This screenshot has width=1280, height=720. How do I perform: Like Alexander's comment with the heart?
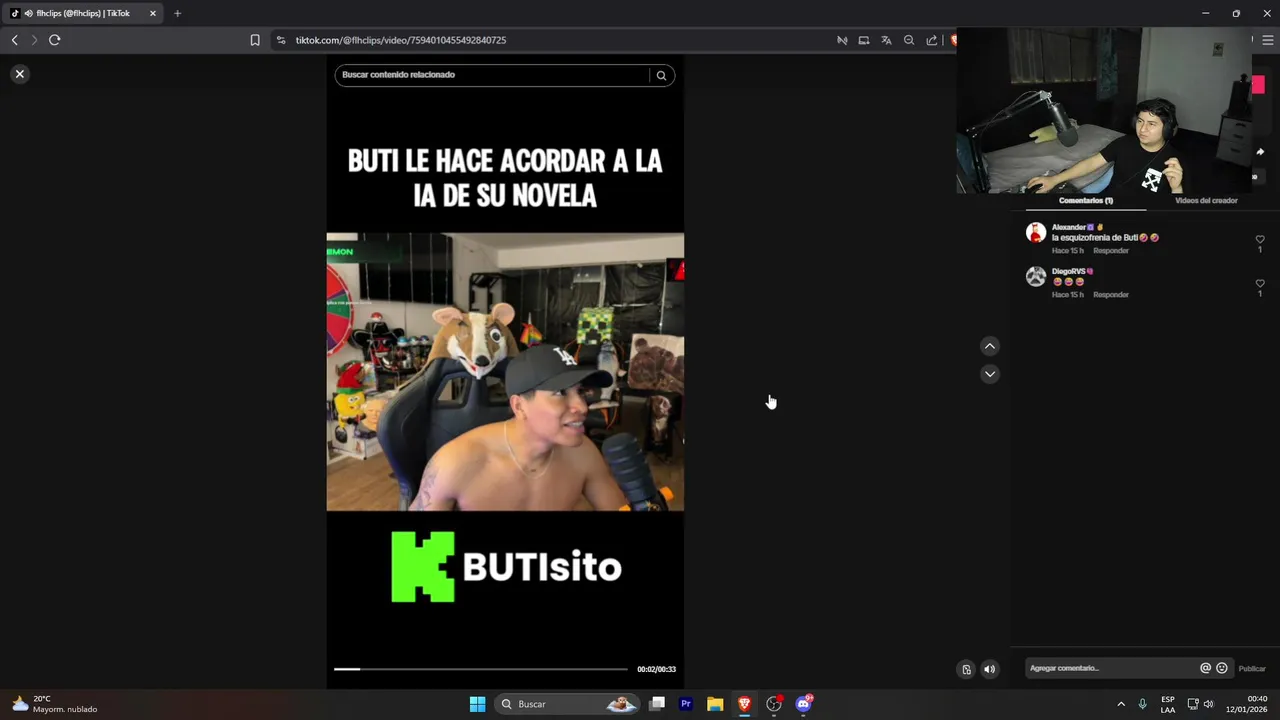coord(1260,239)
